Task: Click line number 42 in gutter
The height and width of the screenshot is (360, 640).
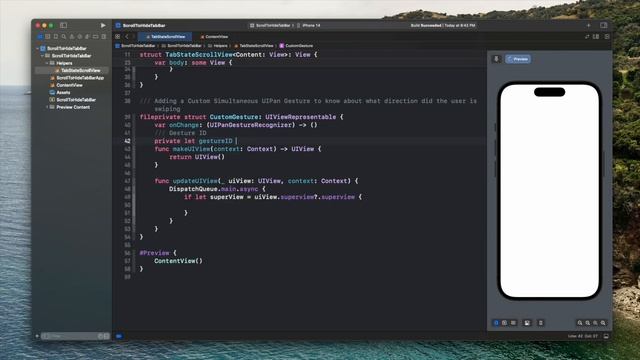Action: pos(127,141)
